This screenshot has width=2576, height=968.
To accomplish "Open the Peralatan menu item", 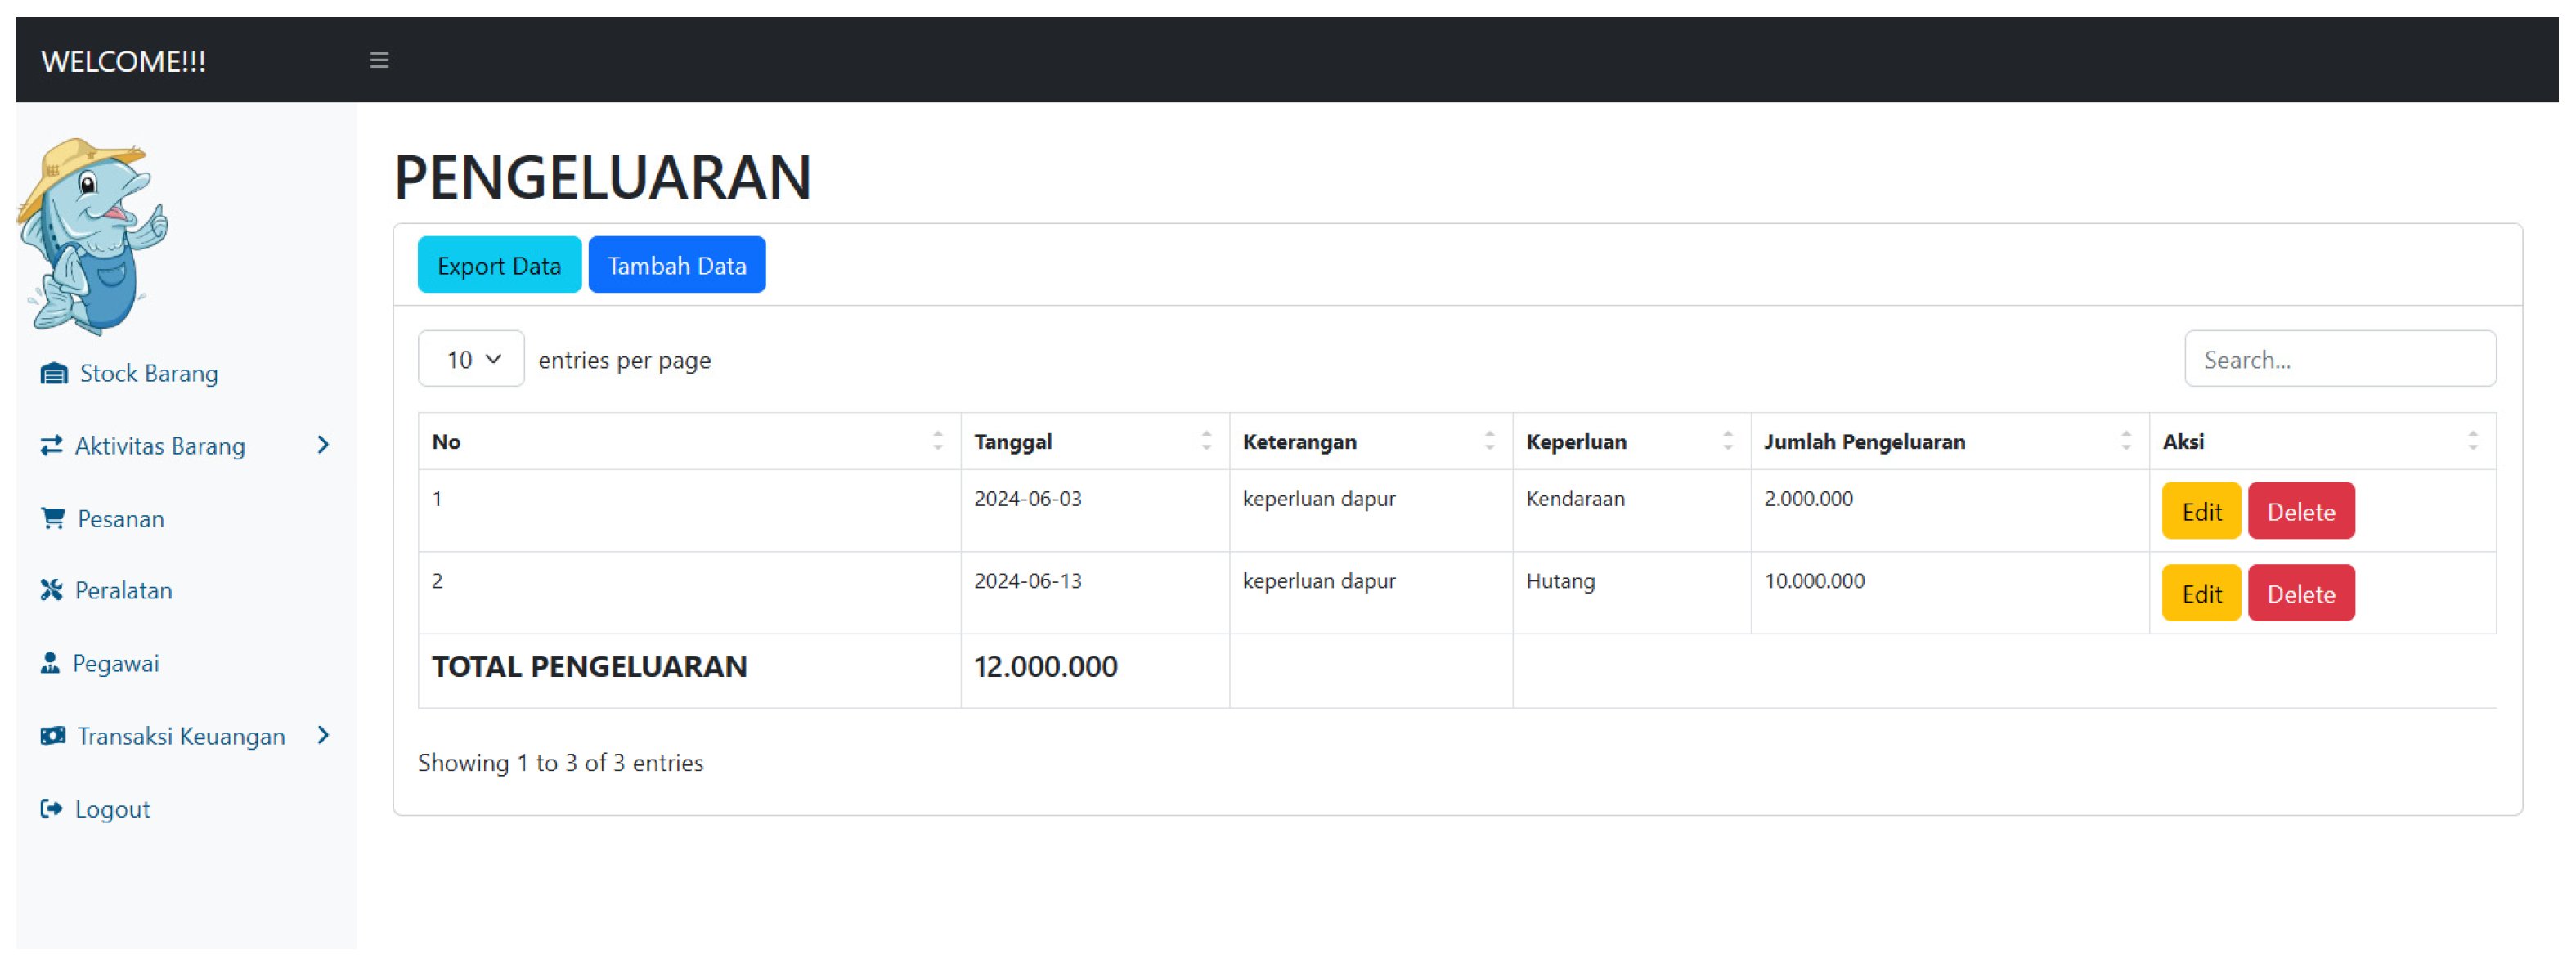I will coord(123,590).
